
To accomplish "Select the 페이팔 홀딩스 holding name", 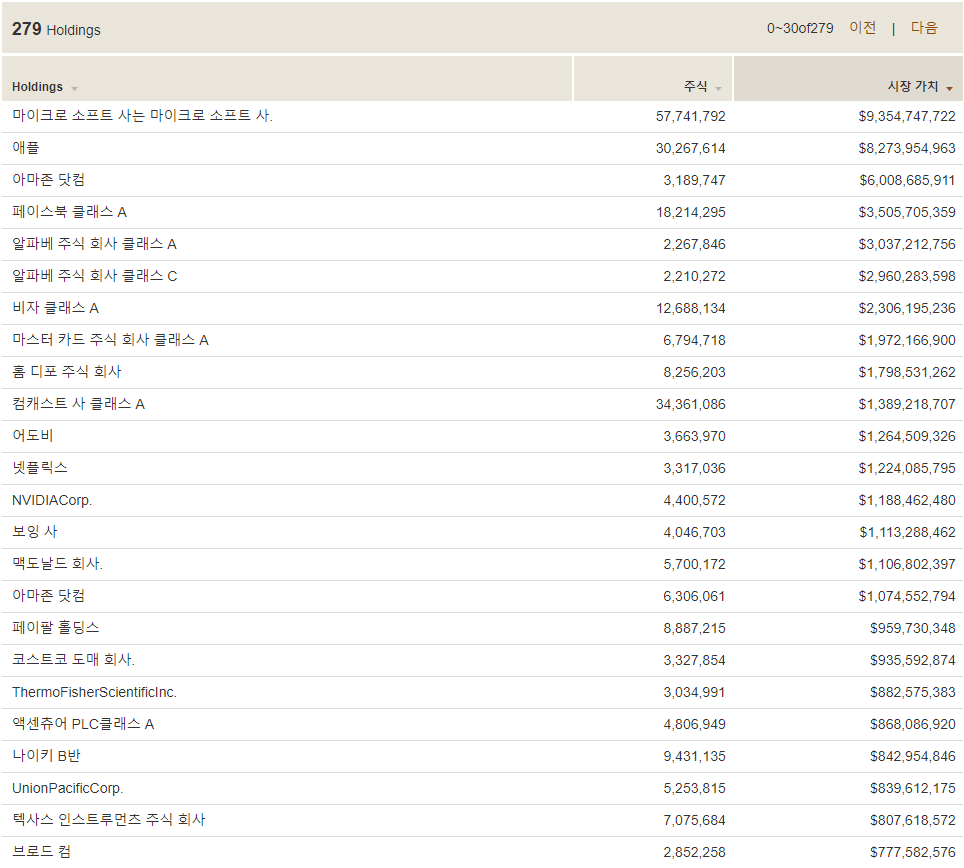I will pos(55,627).
